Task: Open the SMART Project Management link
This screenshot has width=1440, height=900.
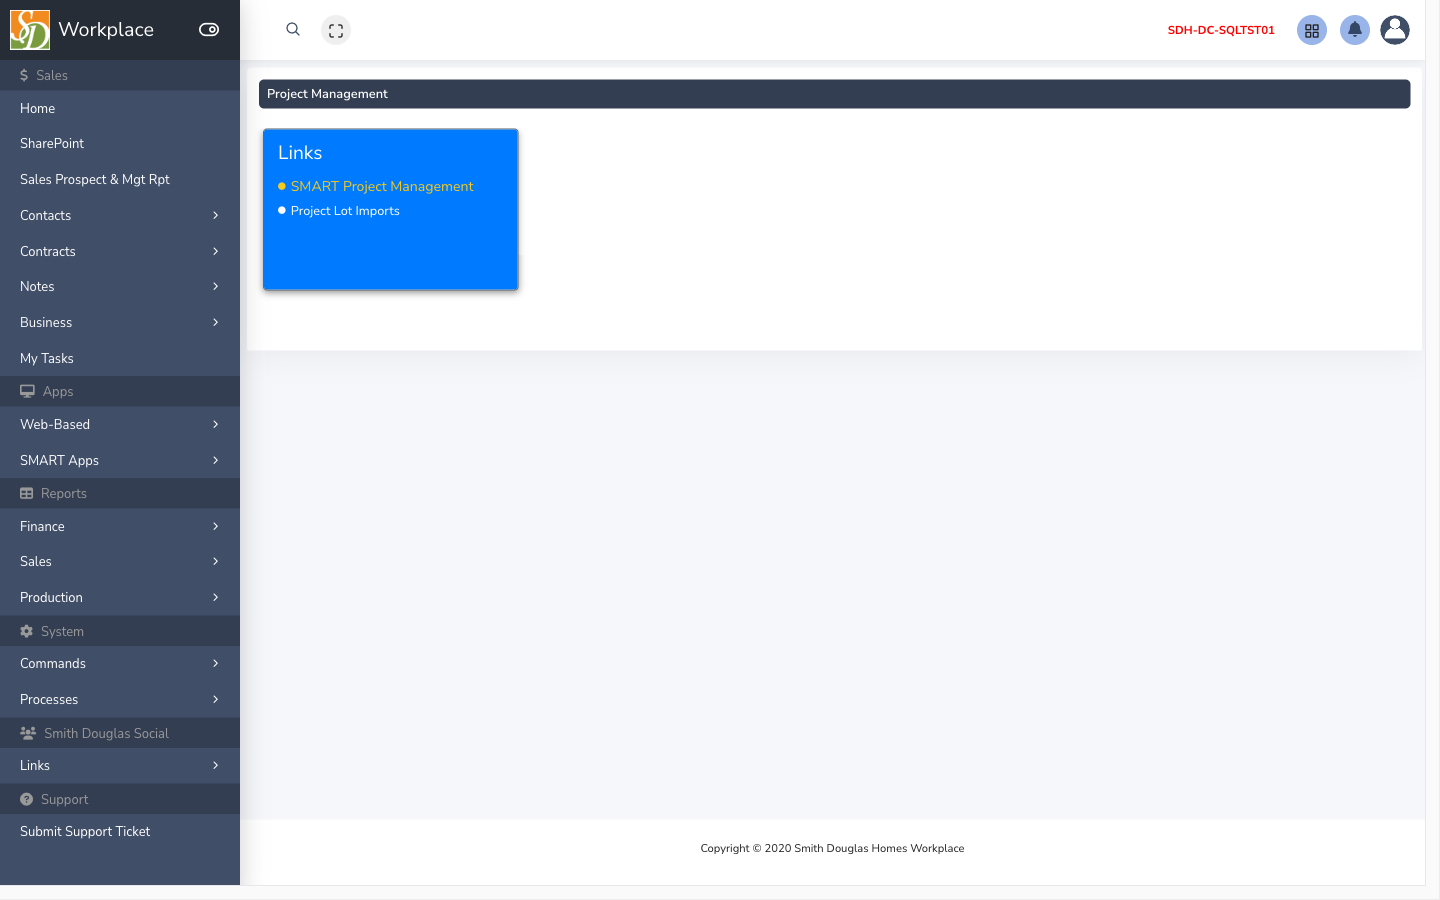Action: [x=382, y=186]
